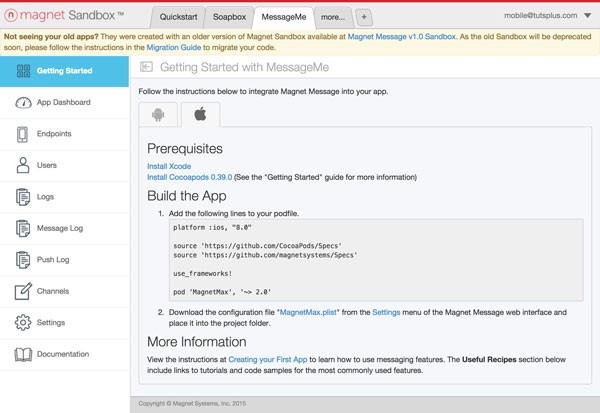Screen dimensions: 600x413
Task: Open the Quickstart app tab
Action: click(x=178, y=17)
